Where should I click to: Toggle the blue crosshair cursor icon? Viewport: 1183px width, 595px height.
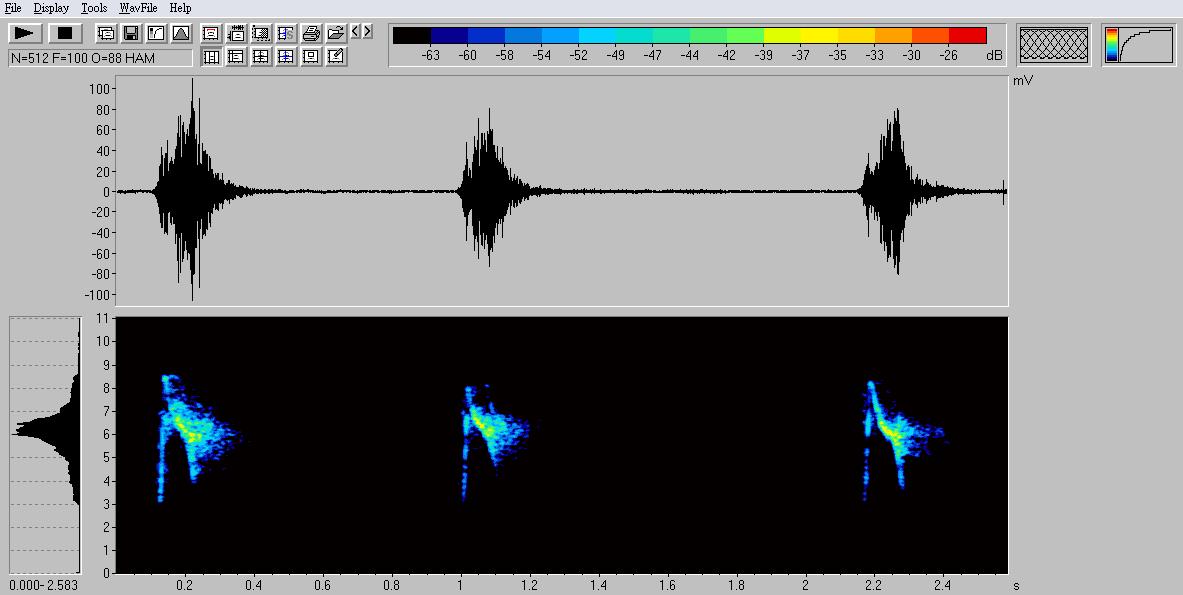(286, 57)
